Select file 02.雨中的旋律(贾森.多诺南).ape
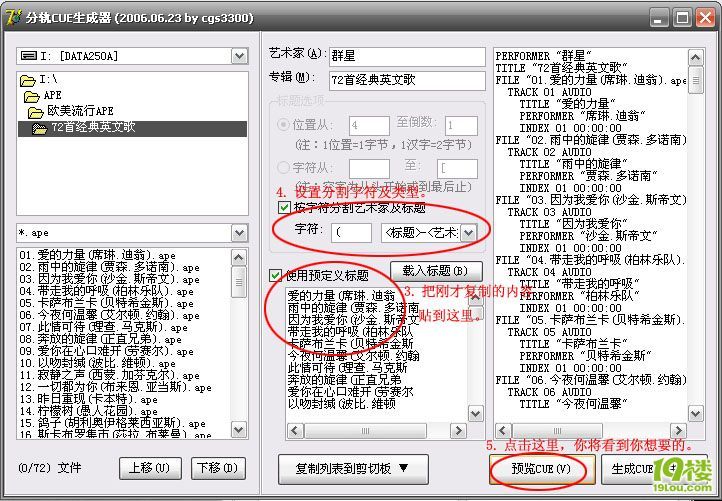The width and height of the screenshot is (722, 501). tap(109, 267)
